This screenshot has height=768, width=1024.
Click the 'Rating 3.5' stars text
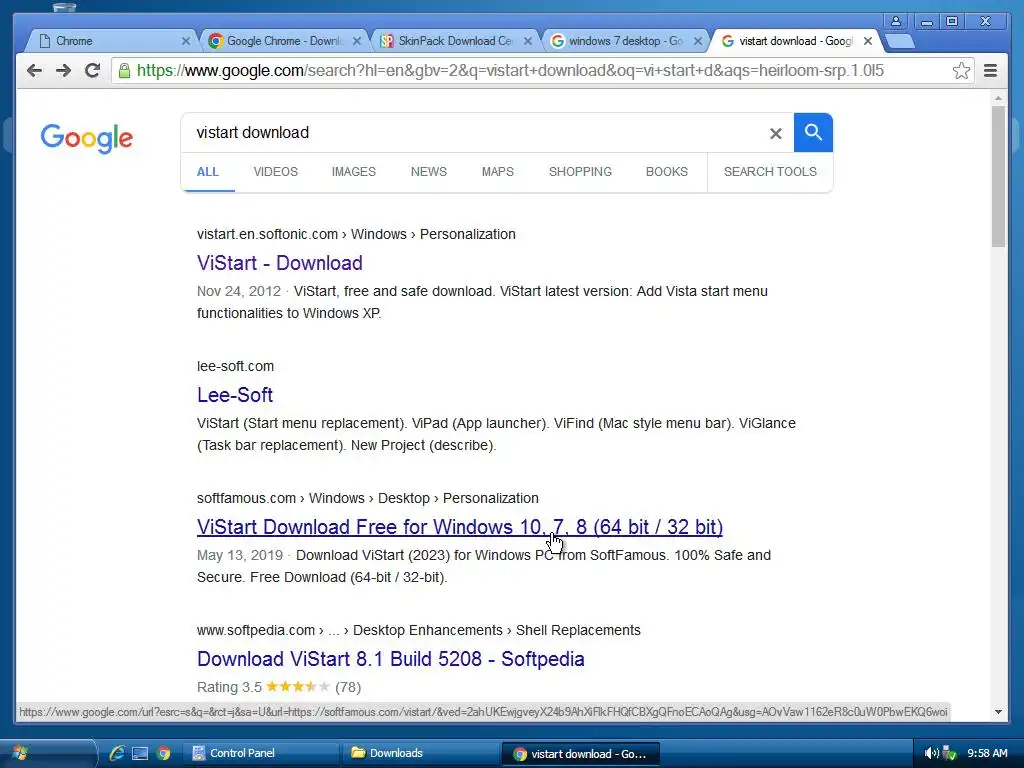point(279,687)
